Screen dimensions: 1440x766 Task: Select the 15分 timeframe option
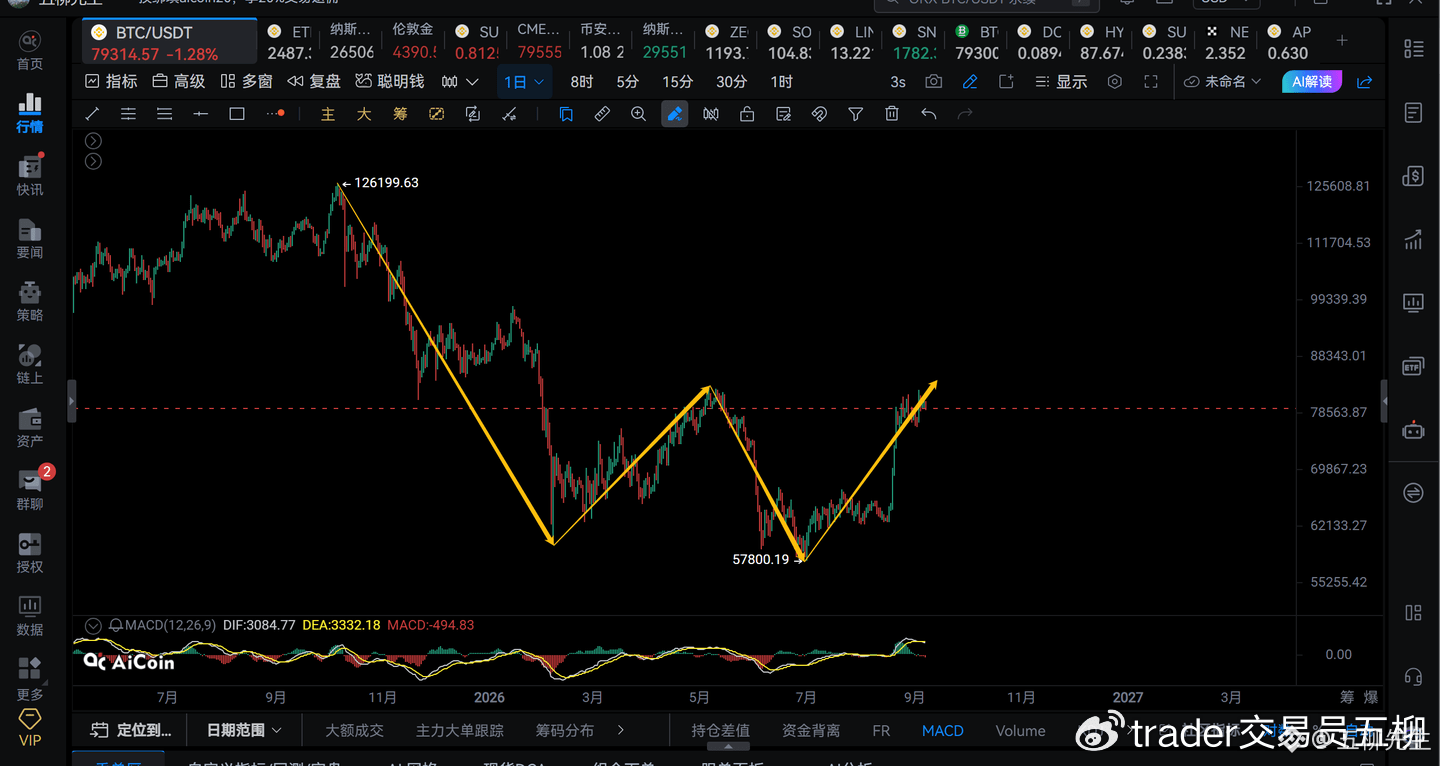coord(677,82)
